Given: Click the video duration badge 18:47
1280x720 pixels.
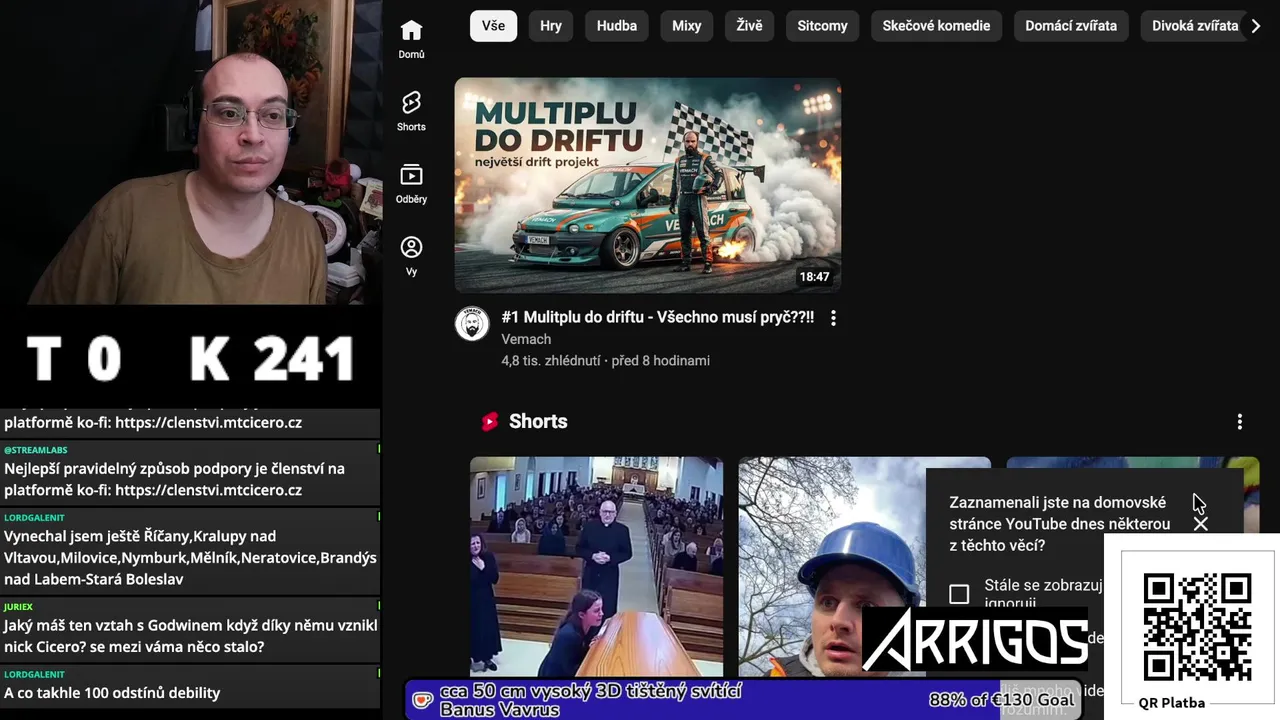Looking at the screenshot, I should (x=814, y=277).
